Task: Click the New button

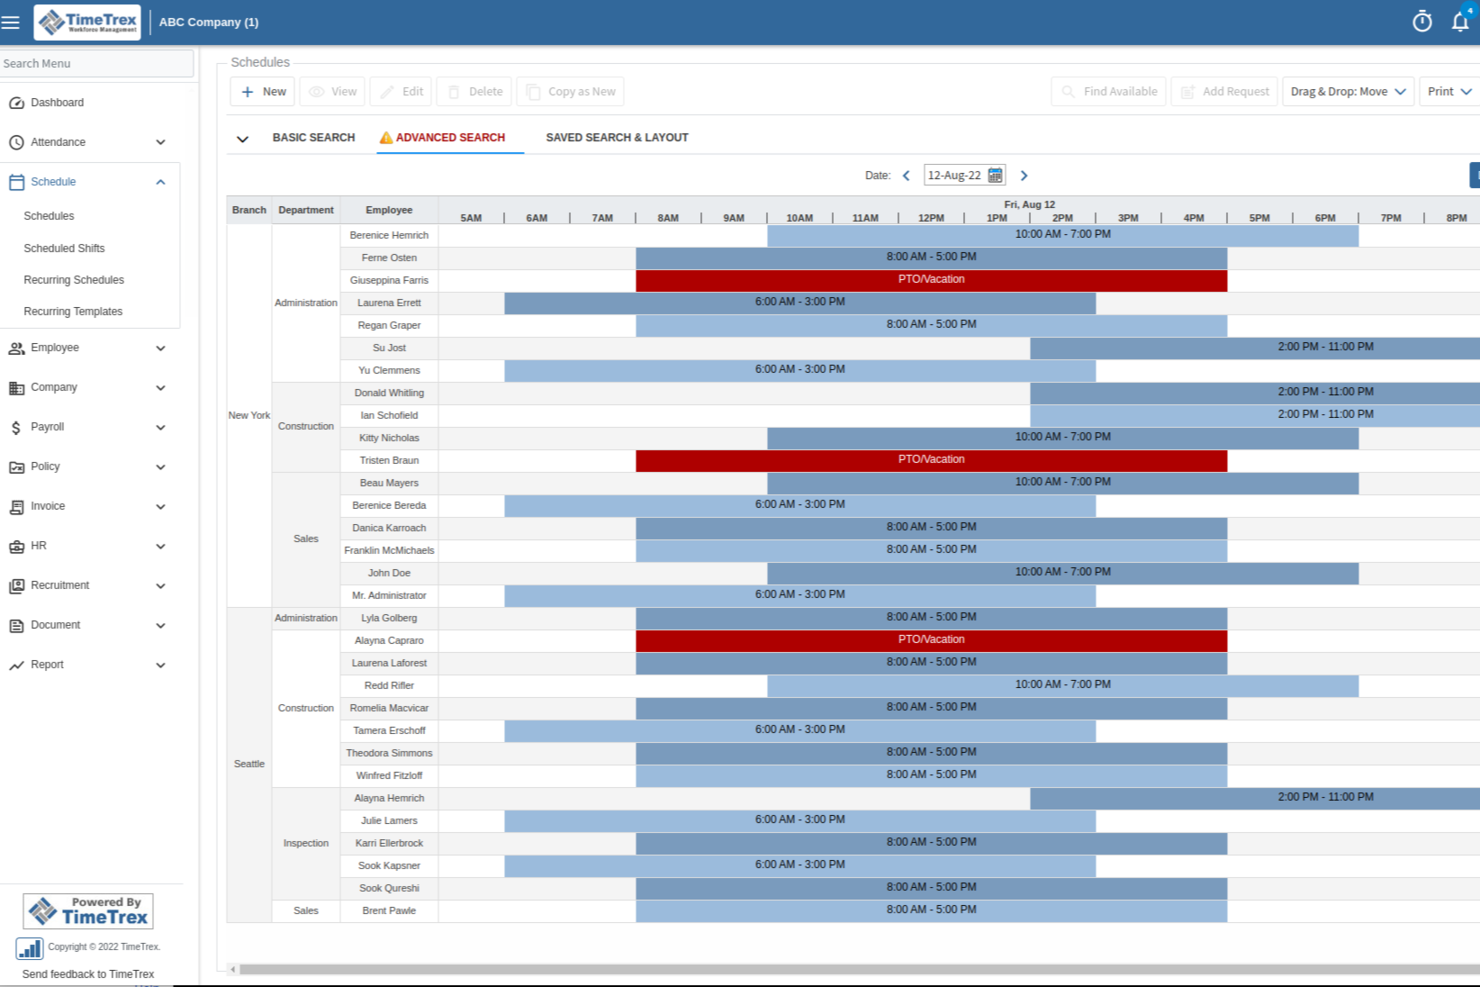Action: click(261, 91)
